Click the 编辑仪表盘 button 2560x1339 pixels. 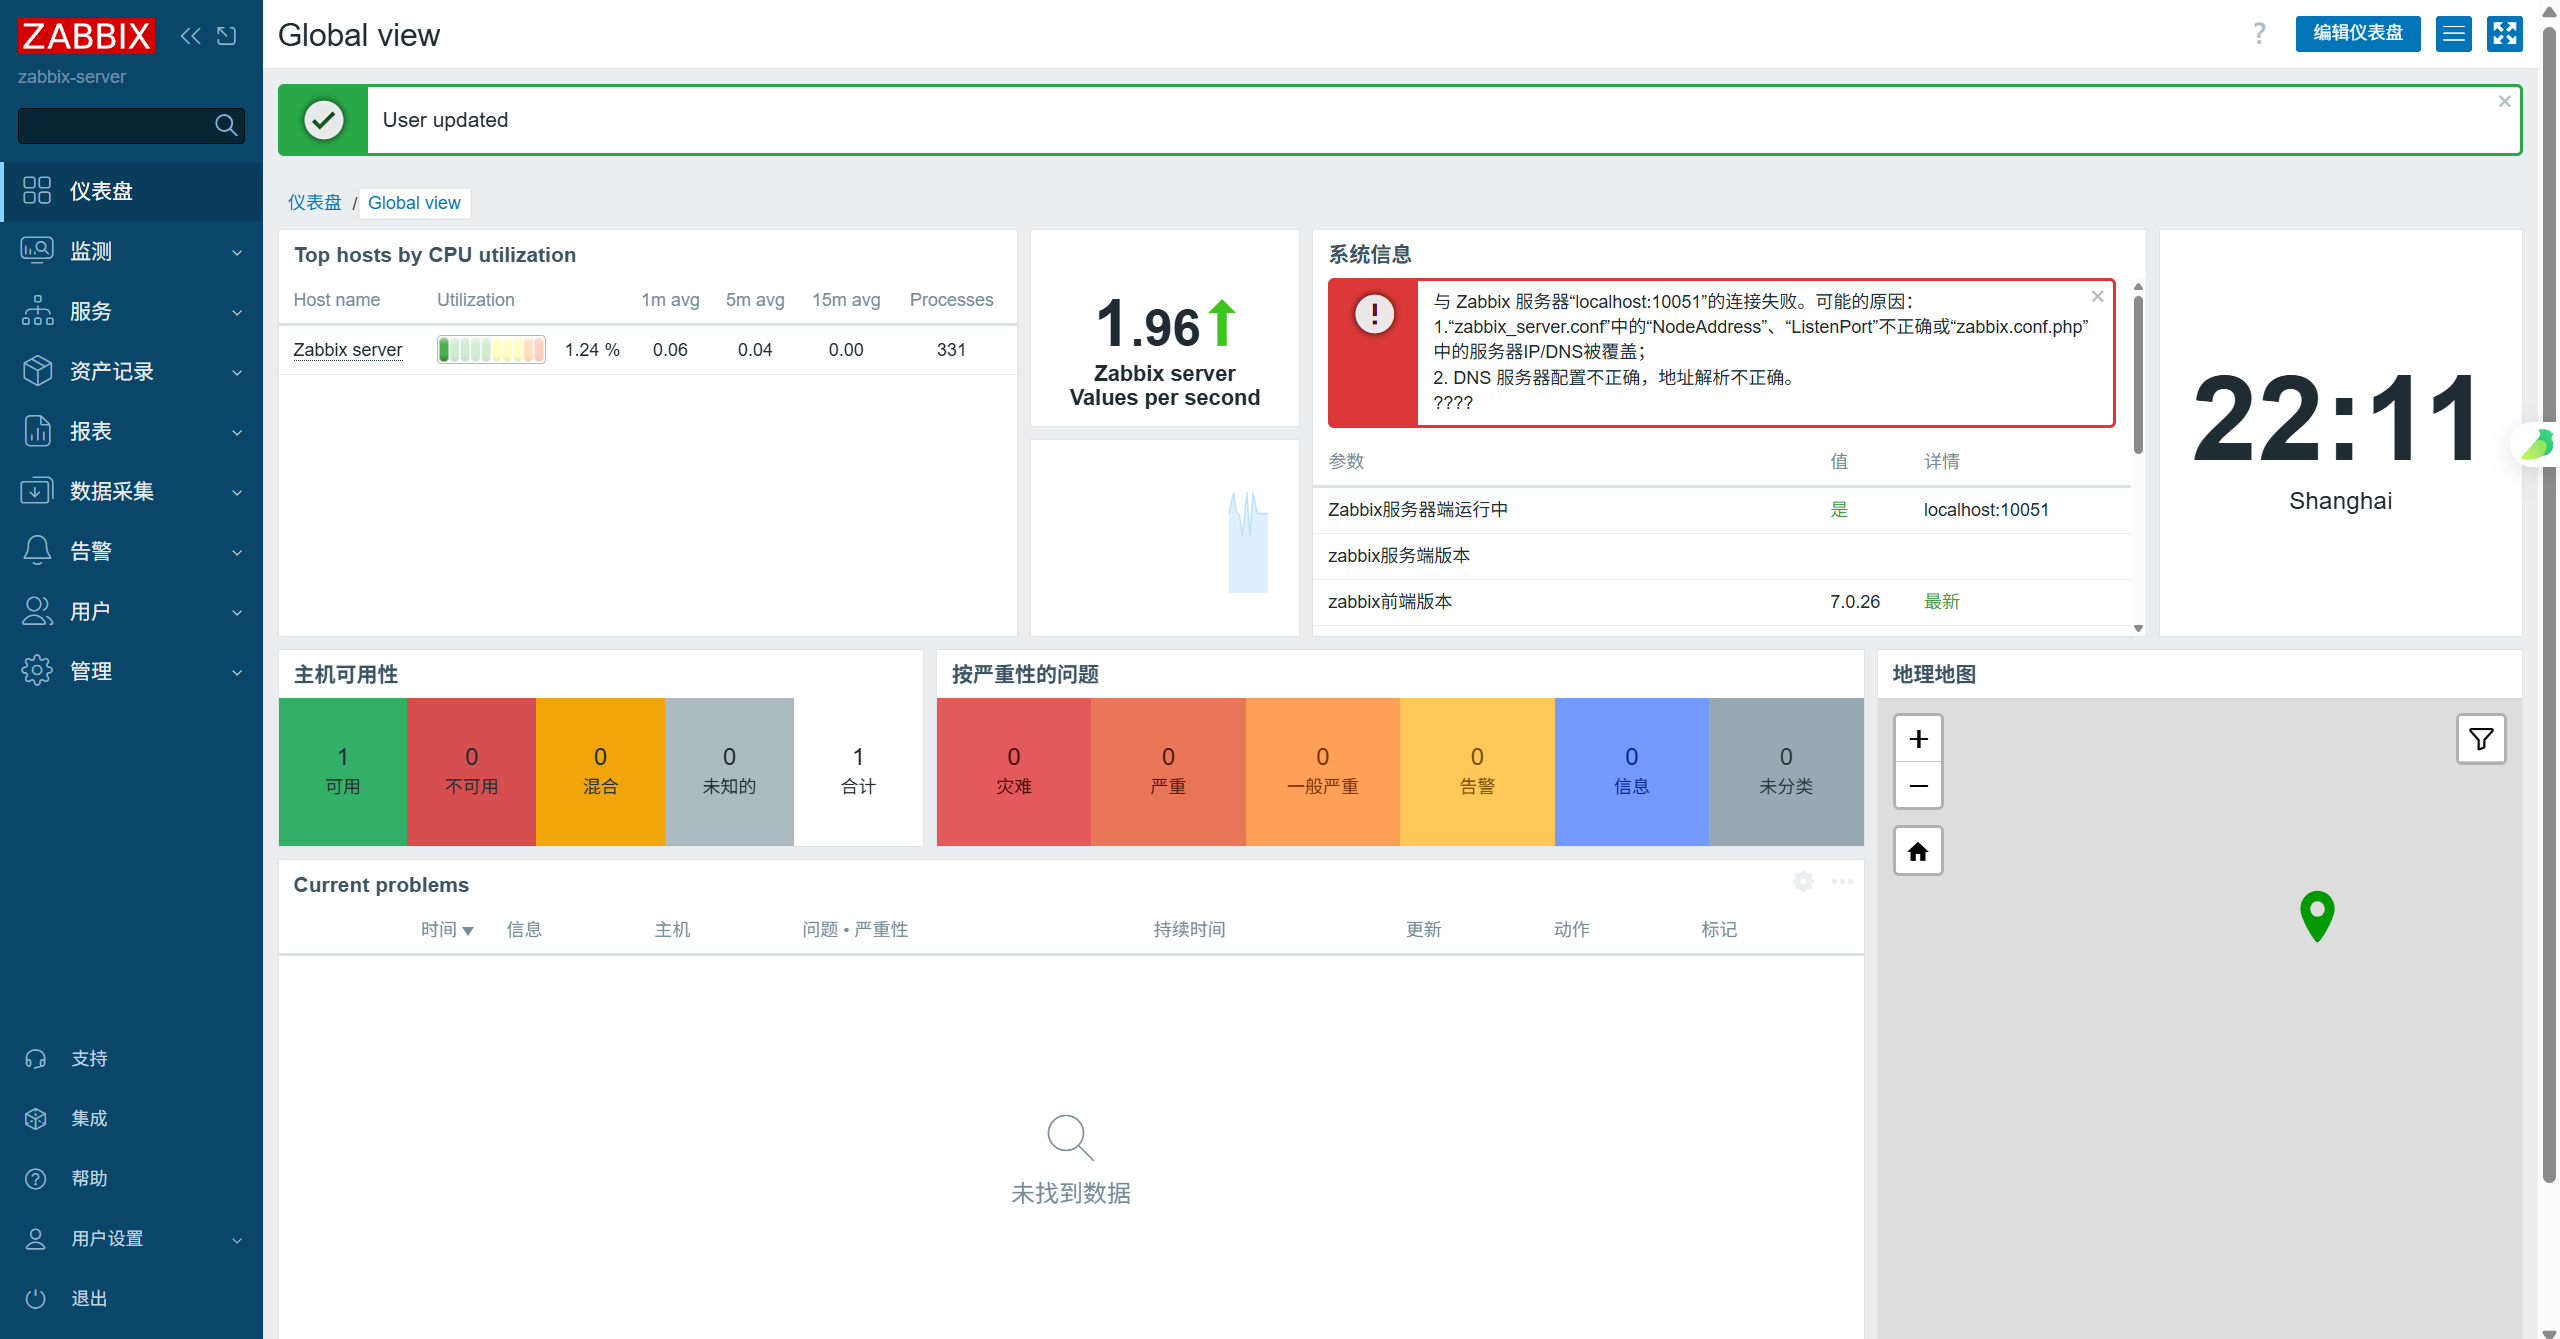click(2357, 34)
